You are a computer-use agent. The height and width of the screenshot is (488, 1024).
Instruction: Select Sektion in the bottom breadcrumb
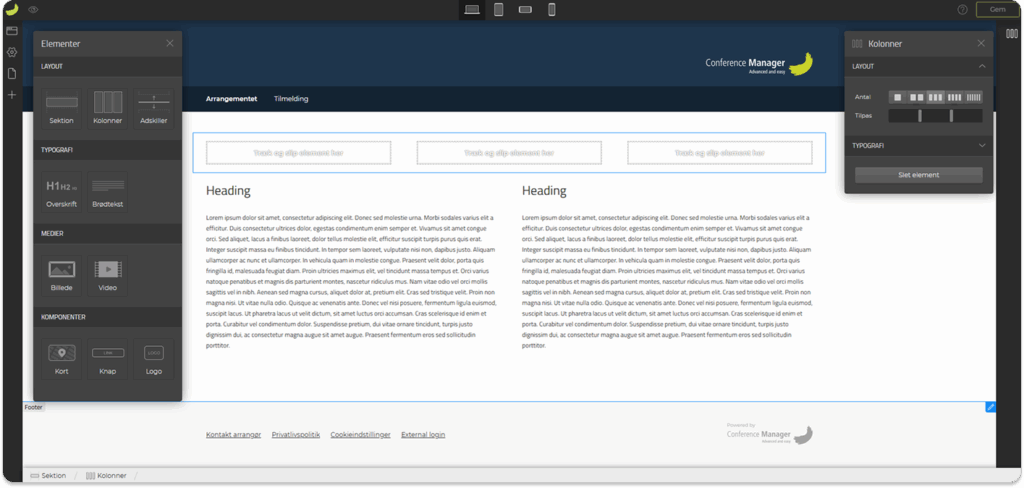(x=48, y=476)
